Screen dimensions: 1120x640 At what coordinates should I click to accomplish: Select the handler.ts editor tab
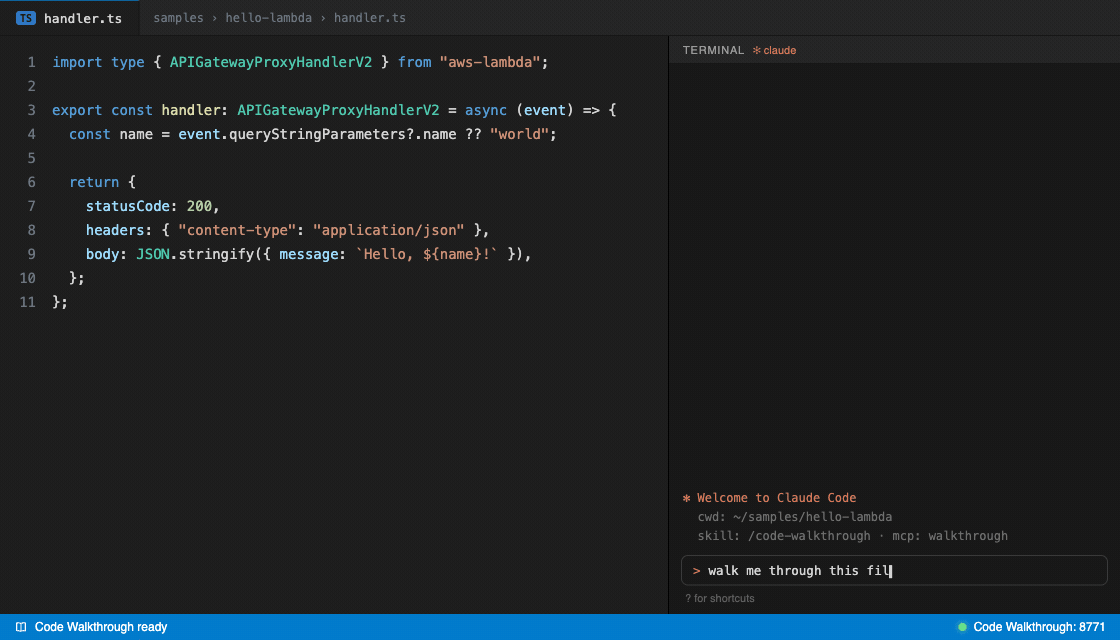[70, 18]
